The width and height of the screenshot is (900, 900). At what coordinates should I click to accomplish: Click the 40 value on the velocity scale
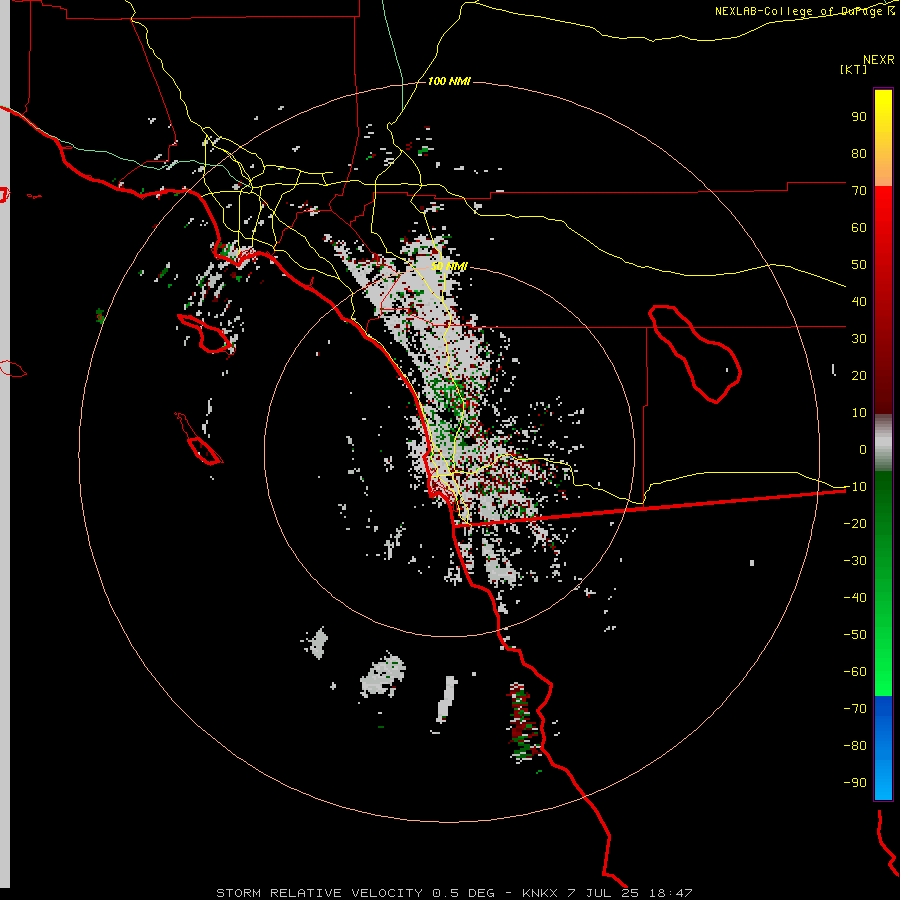coord(859,301)
